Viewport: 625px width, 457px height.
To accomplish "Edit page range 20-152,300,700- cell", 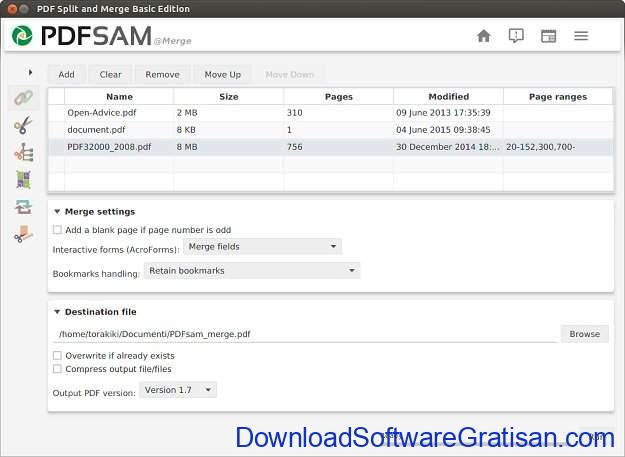I will click(x=558, y=147).
